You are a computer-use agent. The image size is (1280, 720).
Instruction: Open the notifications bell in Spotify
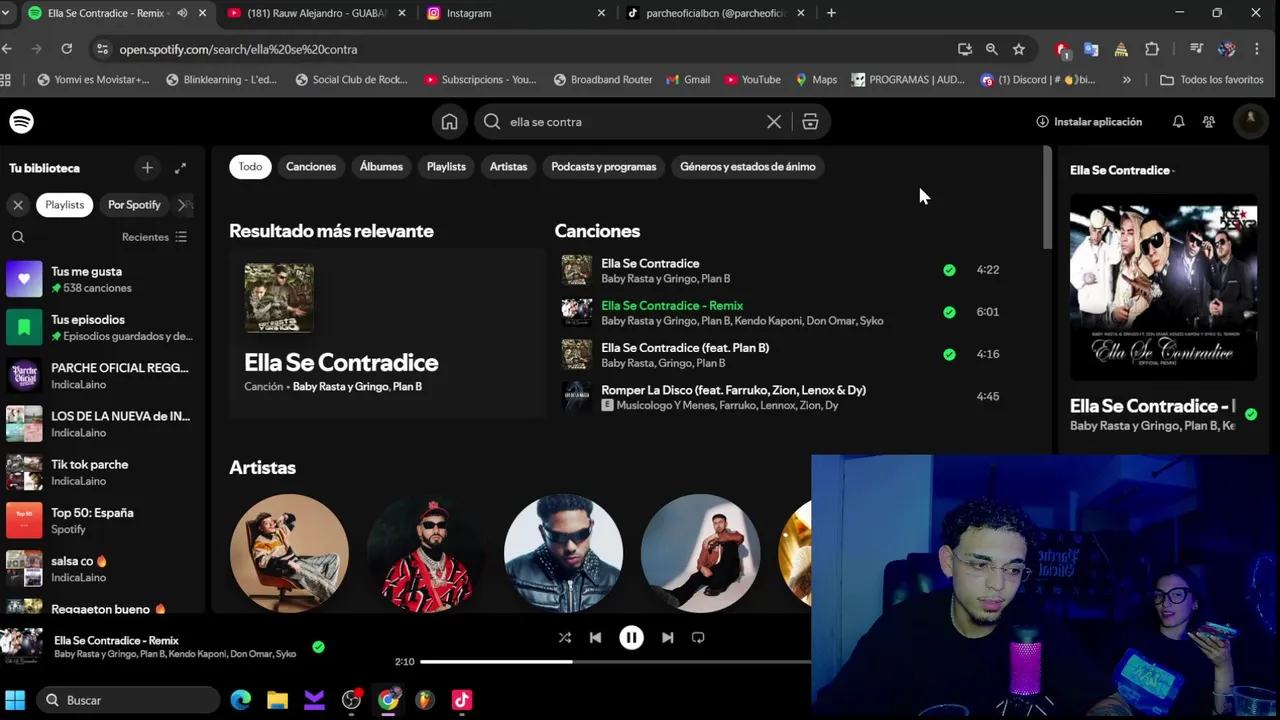[1178, 121]
